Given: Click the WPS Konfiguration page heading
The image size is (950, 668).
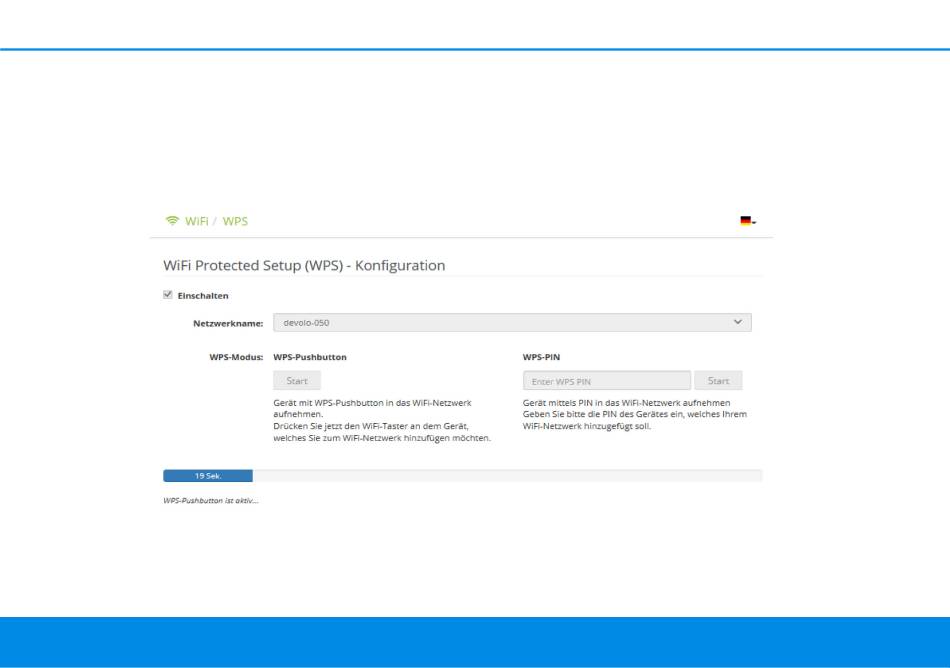Looking at the screenshot, I should tap(304, 266).
